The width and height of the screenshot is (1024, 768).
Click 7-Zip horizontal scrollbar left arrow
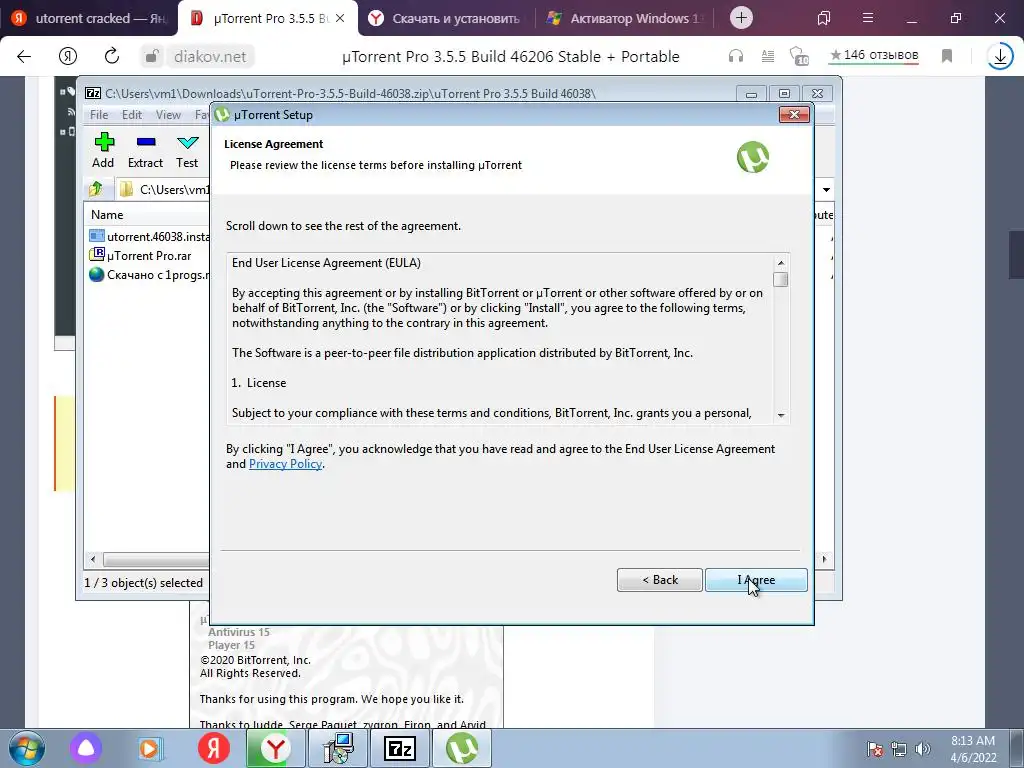point(93,560)
